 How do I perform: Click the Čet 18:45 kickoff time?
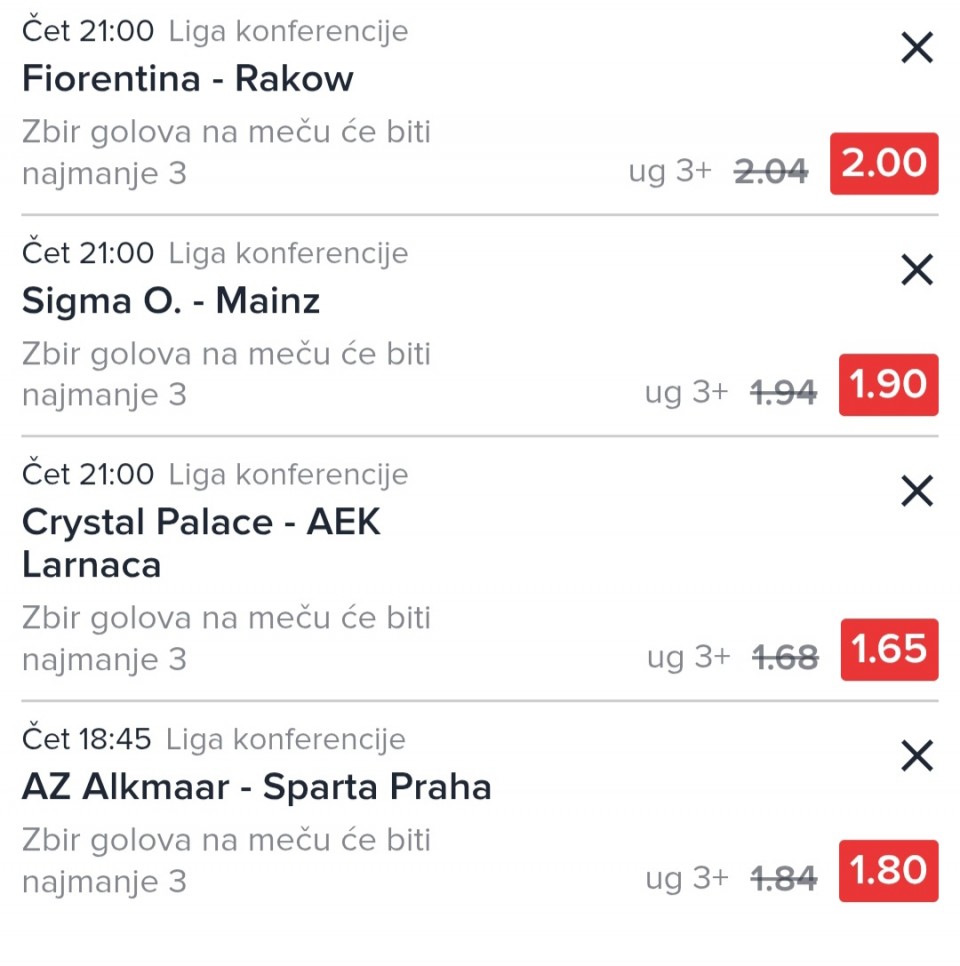[87, 739]
